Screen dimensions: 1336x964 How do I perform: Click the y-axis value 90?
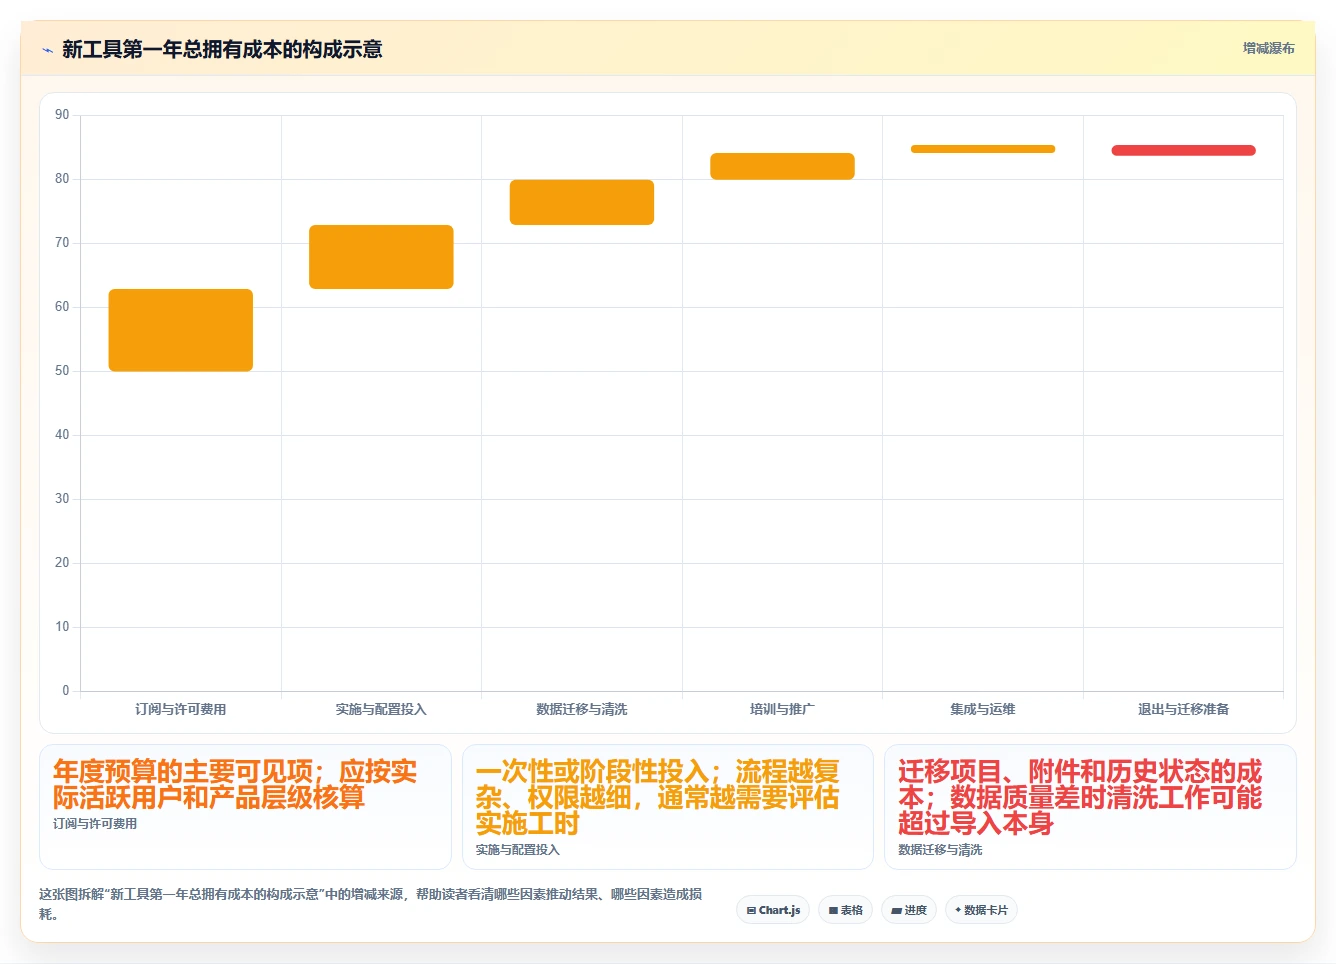[x=62, y=115]
